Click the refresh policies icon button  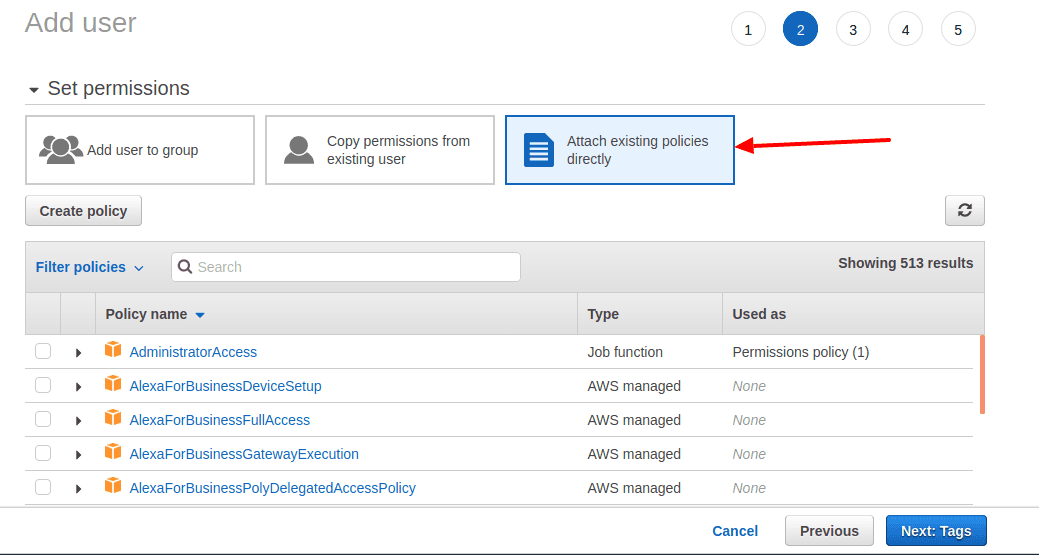tap(964, 210)
